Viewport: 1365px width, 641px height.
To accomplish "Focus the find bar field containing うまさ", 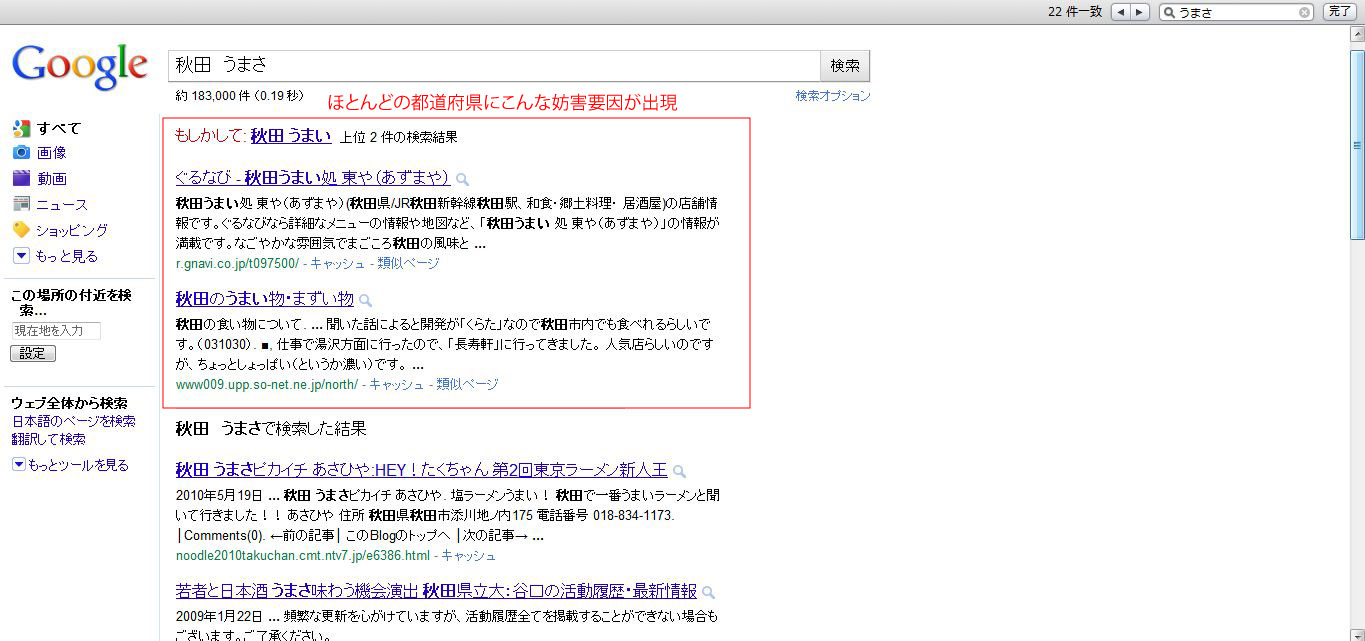I will pyautogui.click(x=1236, y=12).
